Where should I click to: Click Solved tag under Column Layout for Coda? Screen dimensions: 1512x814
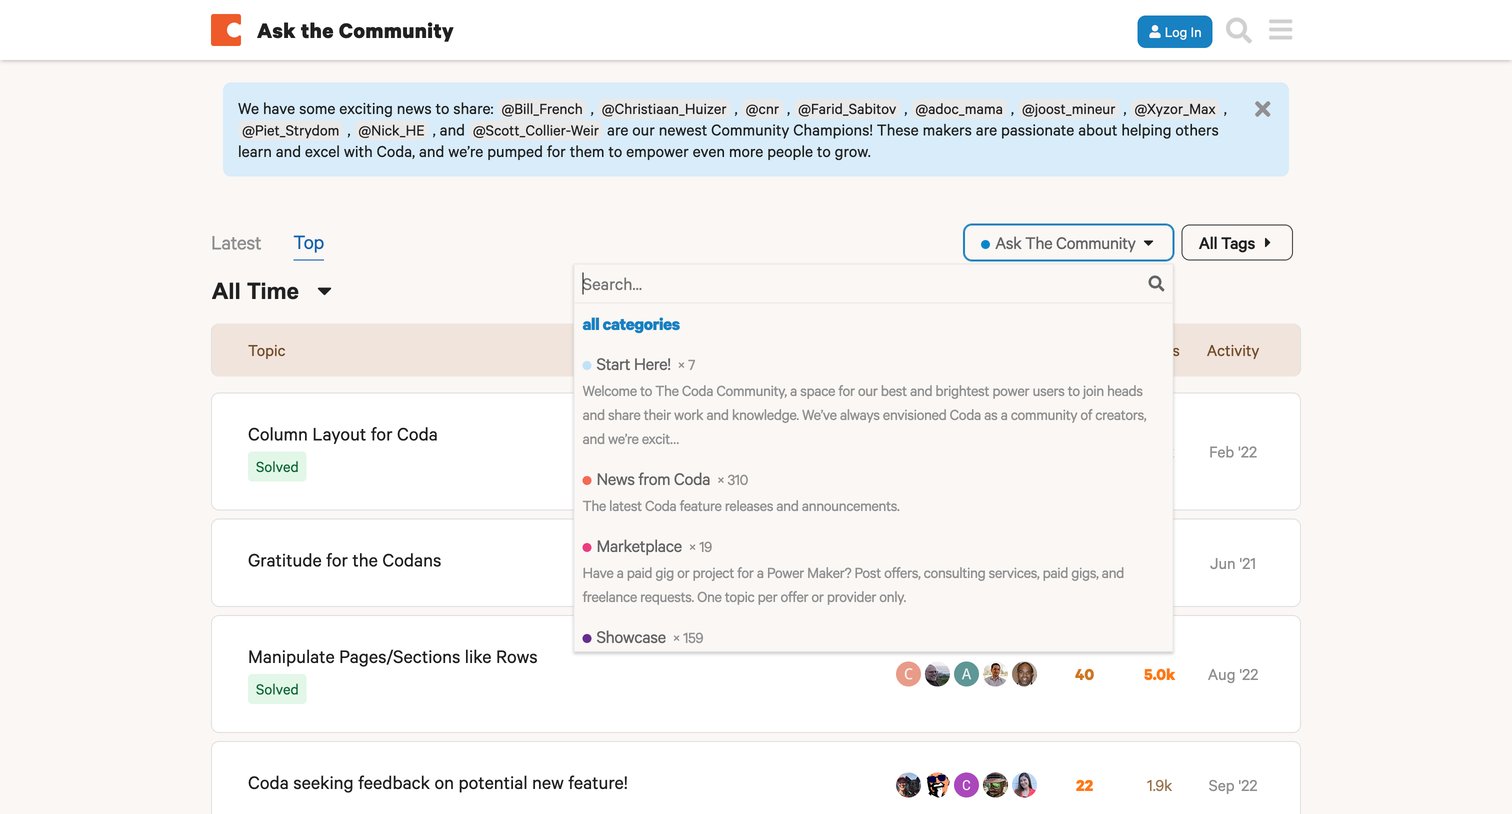(x=277, y=467)
